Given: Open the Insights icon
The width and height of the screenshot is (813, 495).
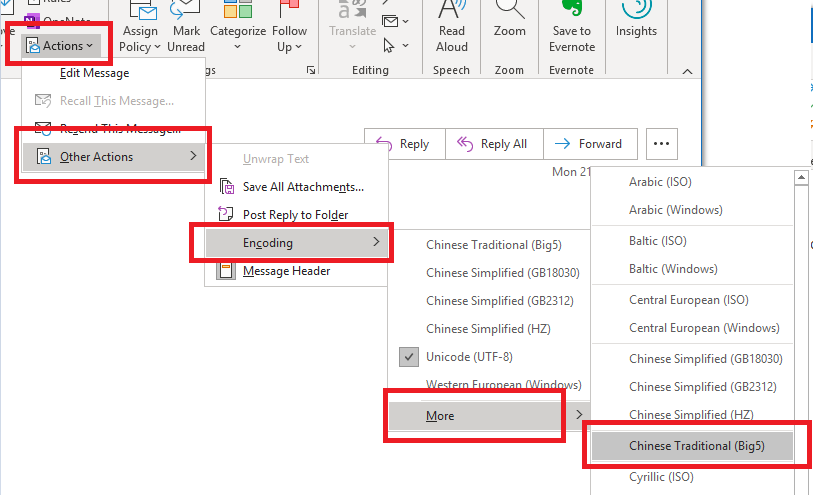Looking at the screenshot, I should (636, 8).
